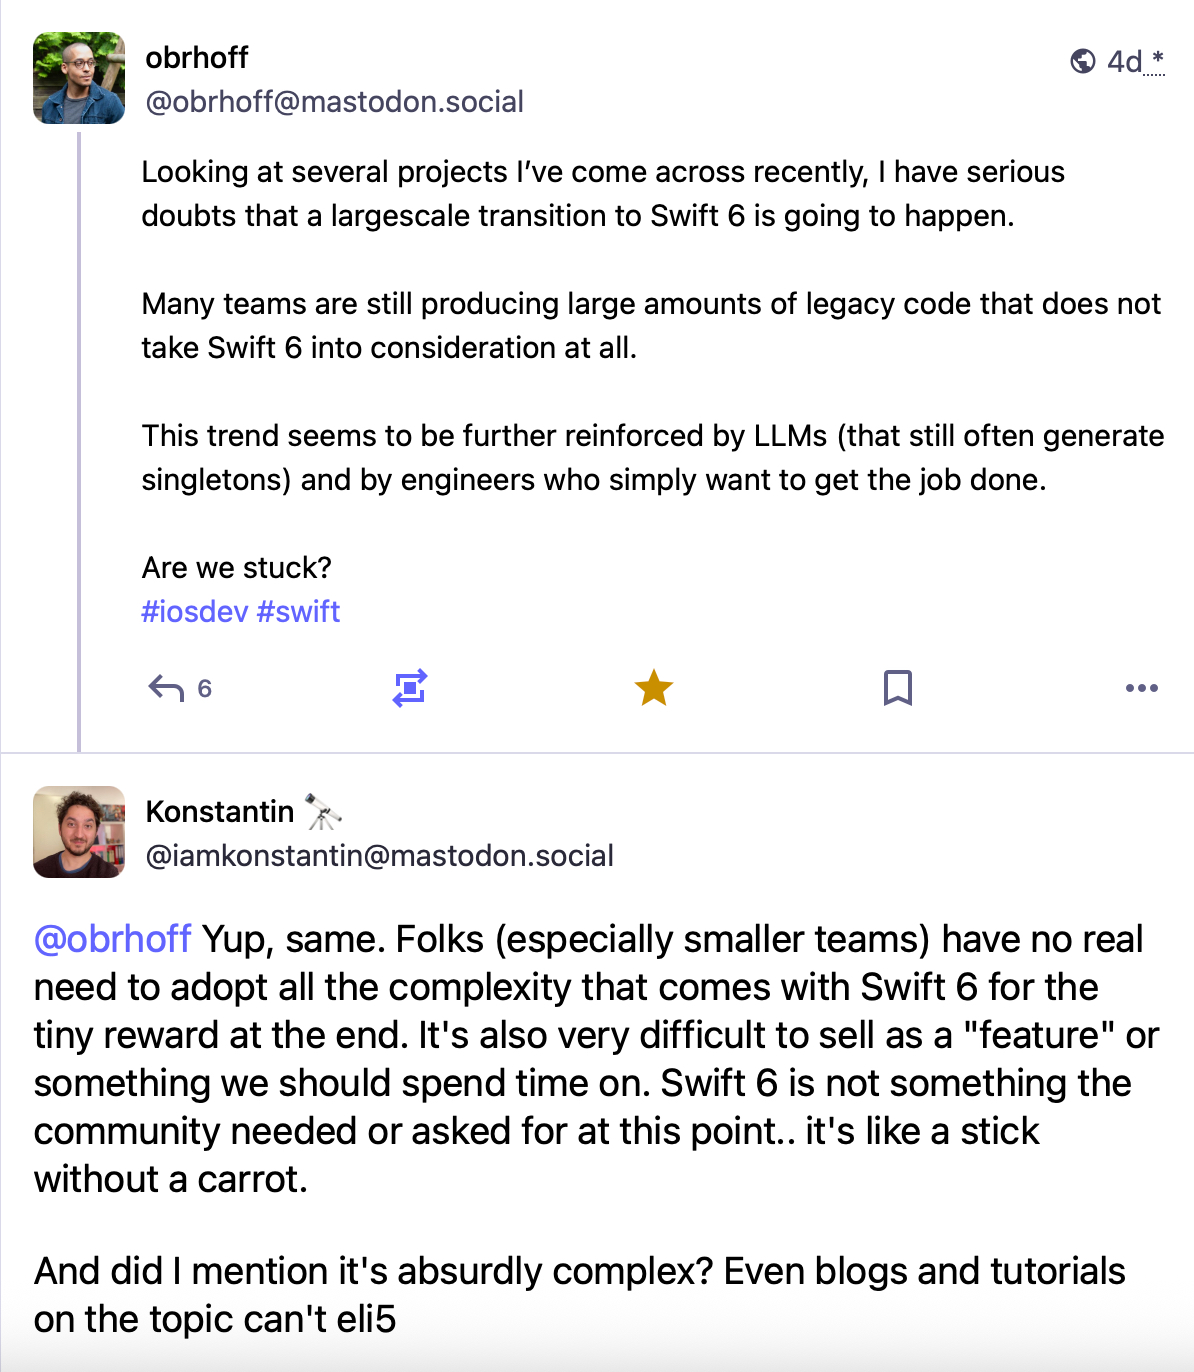The width and height of the screenshot is (1194, 1372).
Task: Click the edited asterisk indicator
Action: 1158,58
